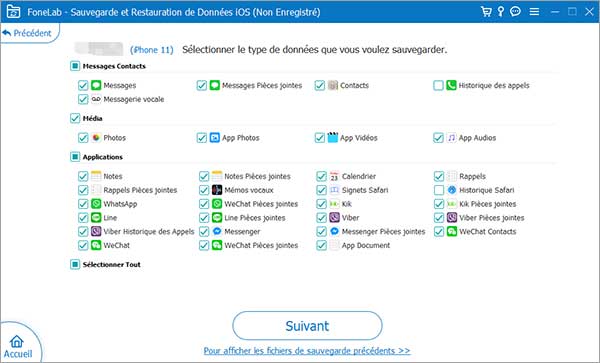The height and width of the screenshot is (363, 600).
Task: Click the Historique Safari compass icon
Action: [x=452, y=190]
